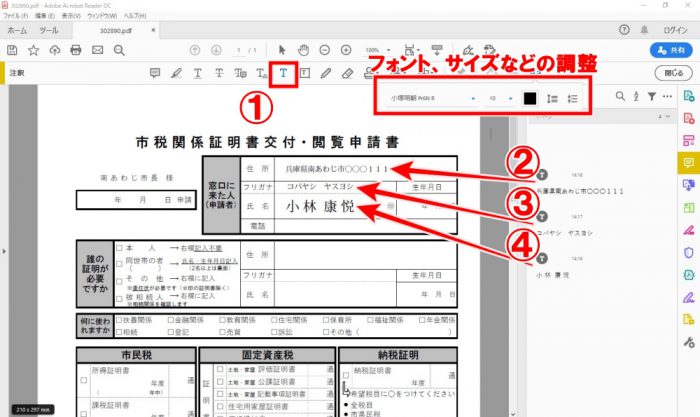Print the document with the printer icon
700x417 pixels.
pos(76,50)
